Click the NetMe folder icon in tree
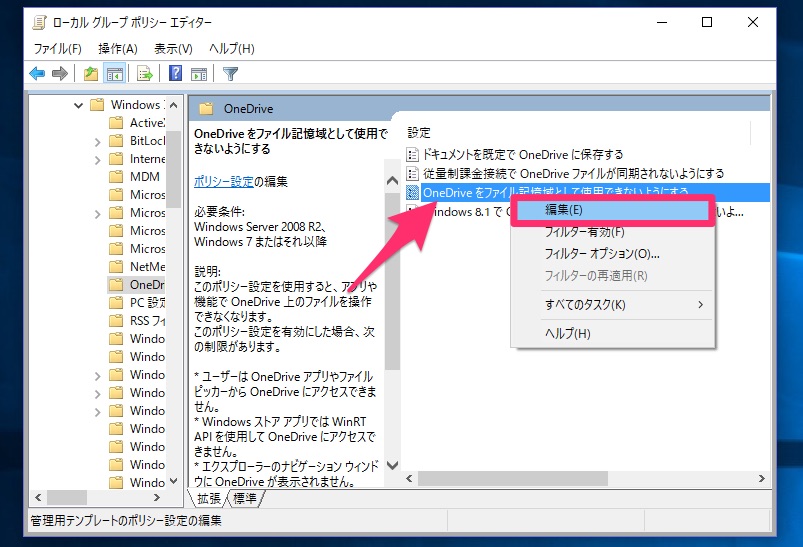 [116, 266]
